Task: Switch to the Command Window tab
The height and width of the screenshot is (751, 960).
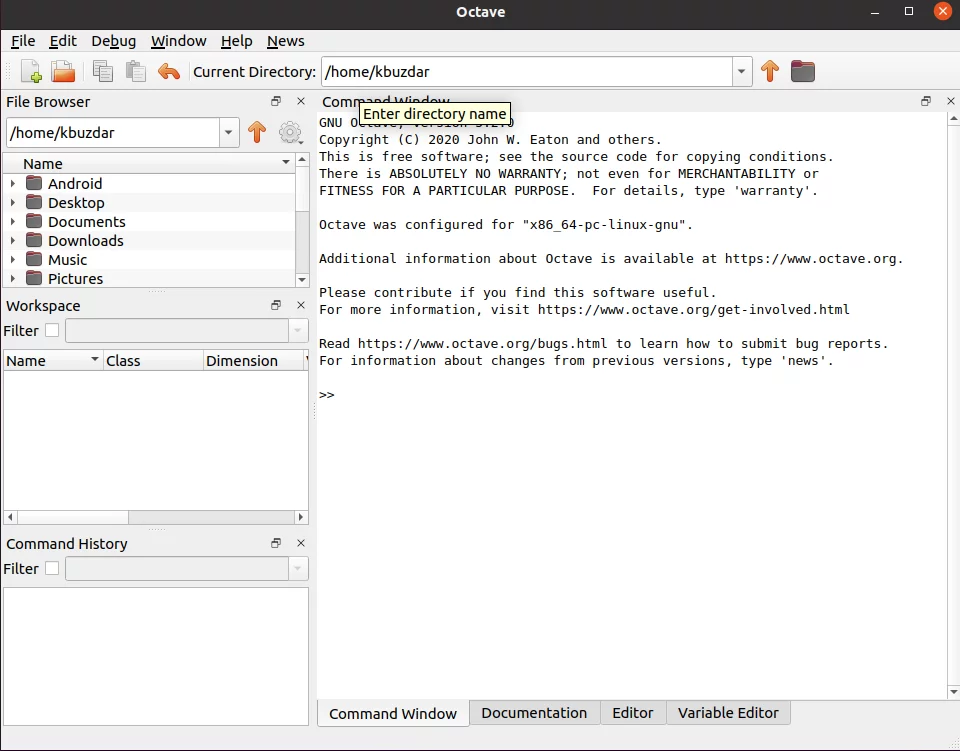Action: pos(393,714)
